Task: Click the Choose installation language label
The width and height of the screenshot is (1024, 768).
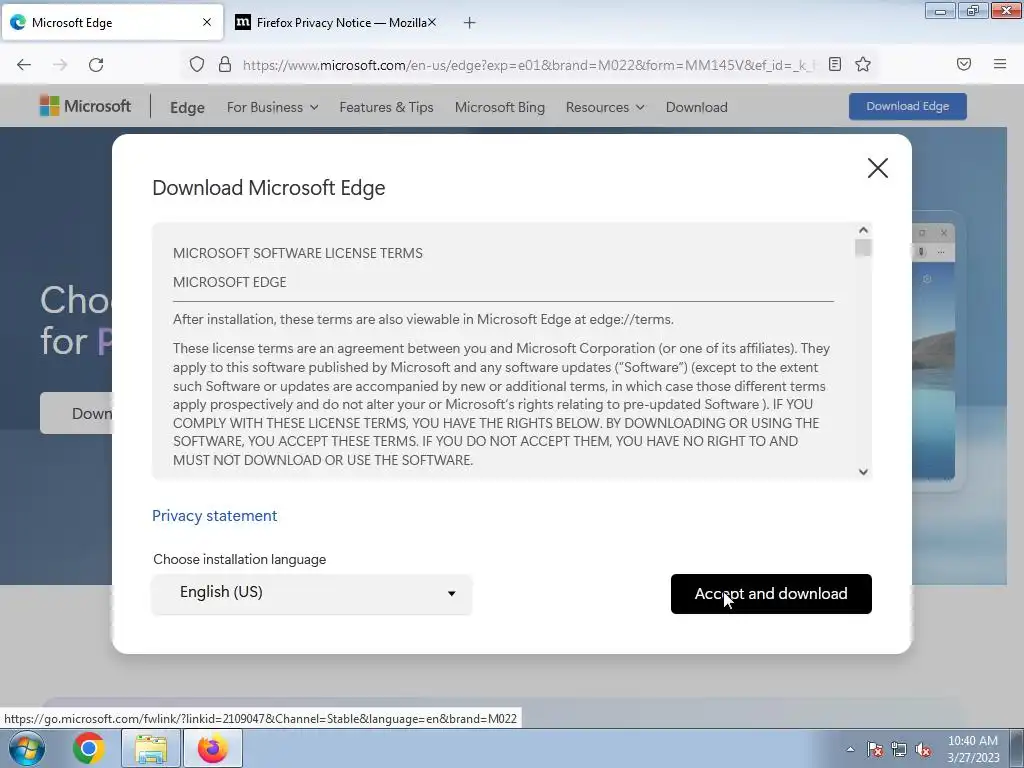Action: pyautogui.click(x=240, y=559)
